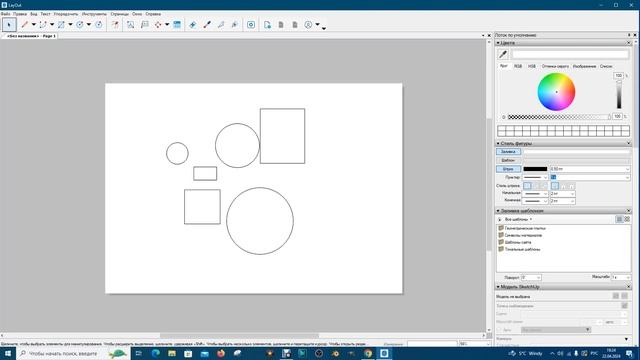Open Arc tool options dropdown arrow
640x360 pixels.
pos(52,24)
